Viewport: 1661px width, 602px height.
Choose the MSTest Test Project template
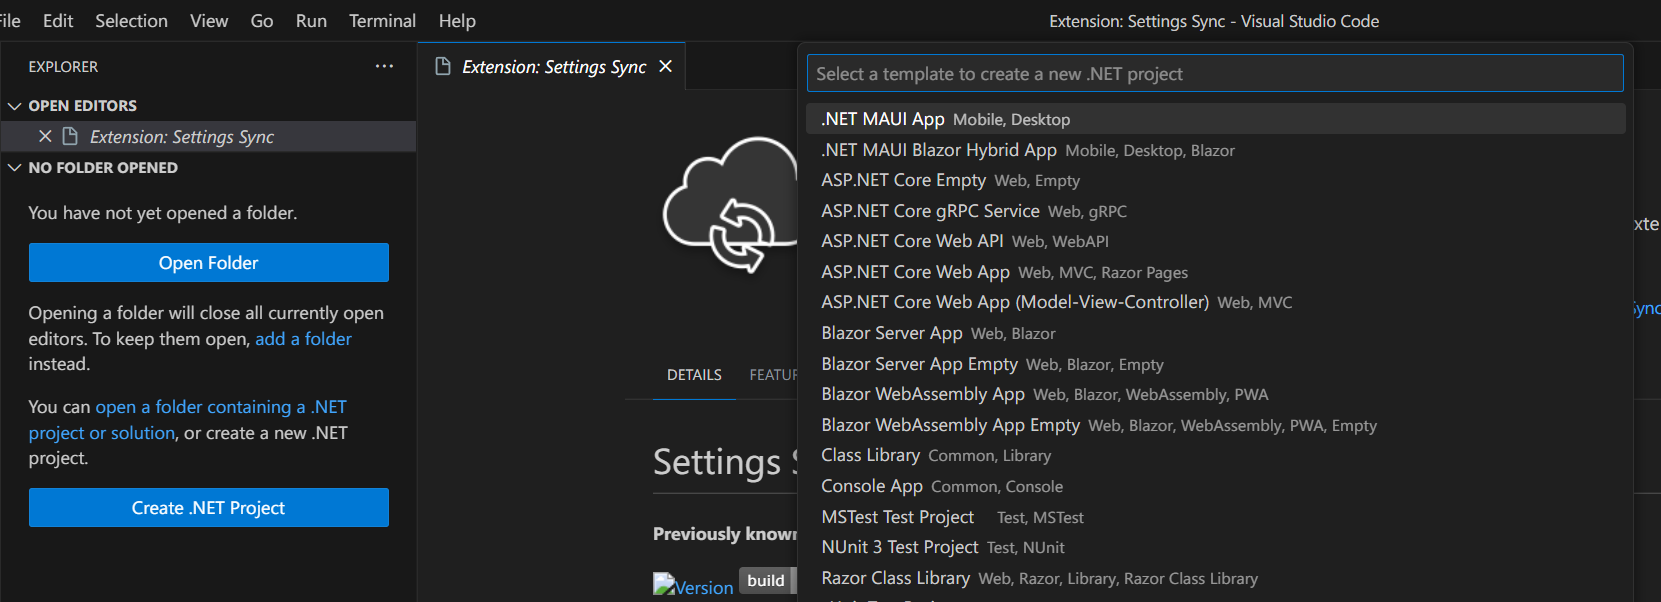[x=1215, y=517]
